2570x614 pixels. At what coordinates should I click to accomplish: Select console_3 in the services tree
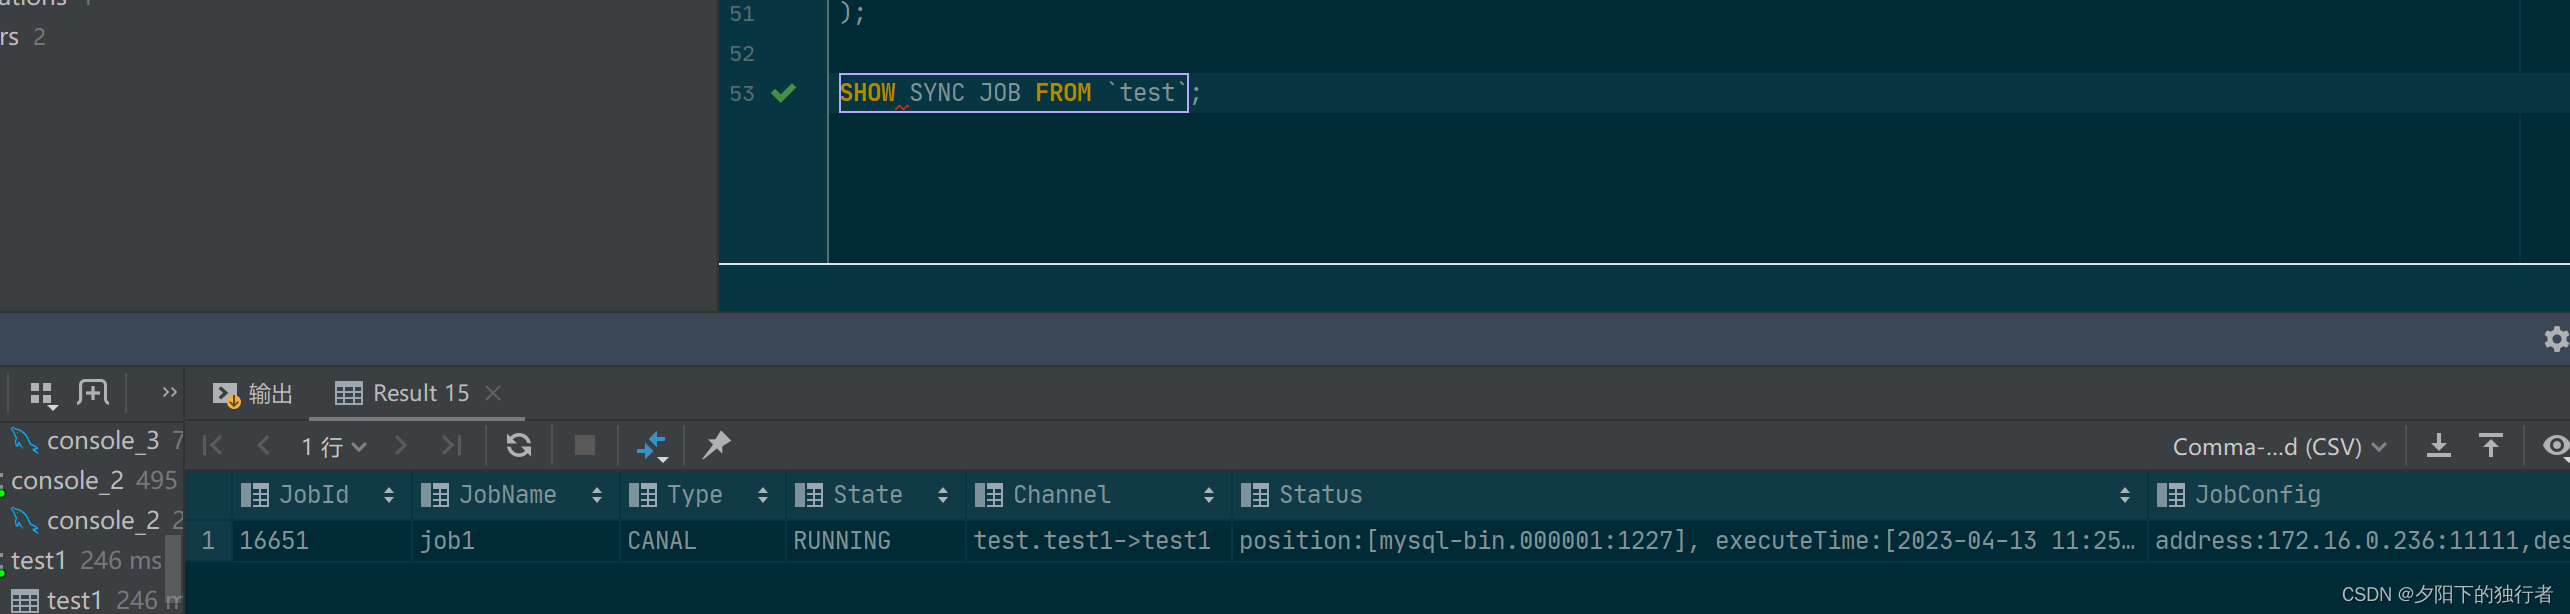102,440
